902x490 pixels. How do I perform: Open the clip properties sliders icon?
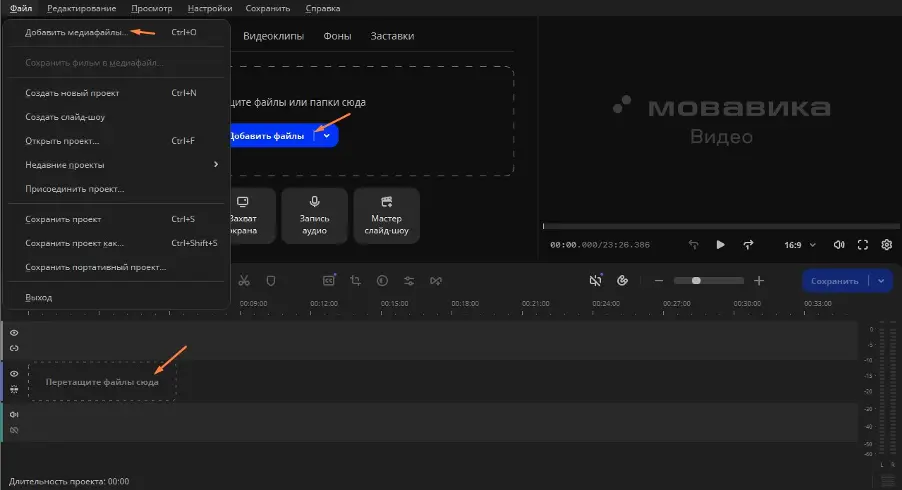click(409, 281)
